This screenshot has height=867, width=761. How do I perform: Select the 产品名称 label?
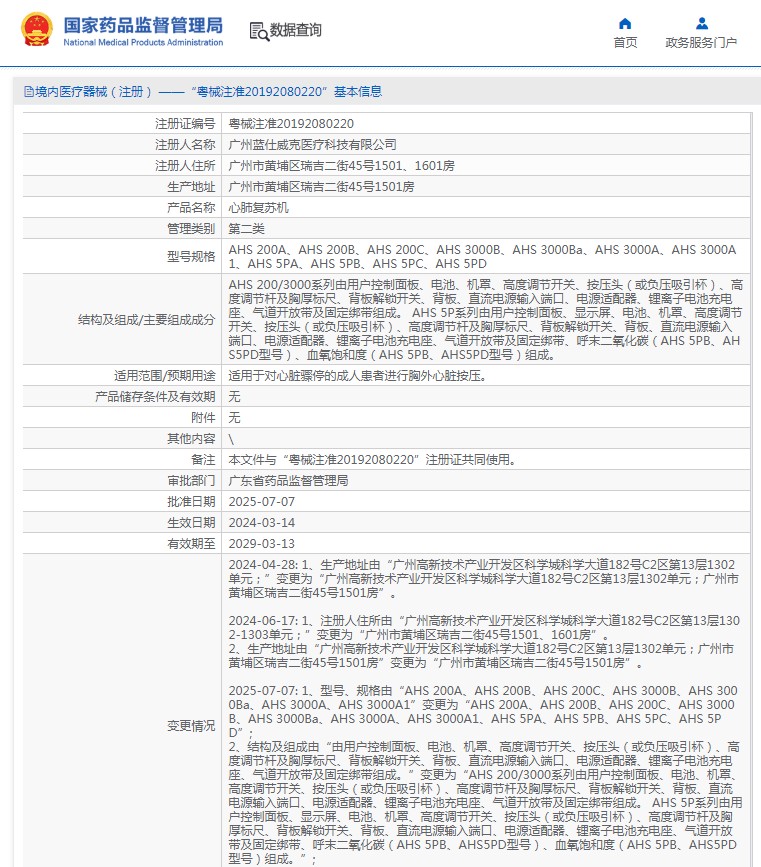[x=191, y=208]
